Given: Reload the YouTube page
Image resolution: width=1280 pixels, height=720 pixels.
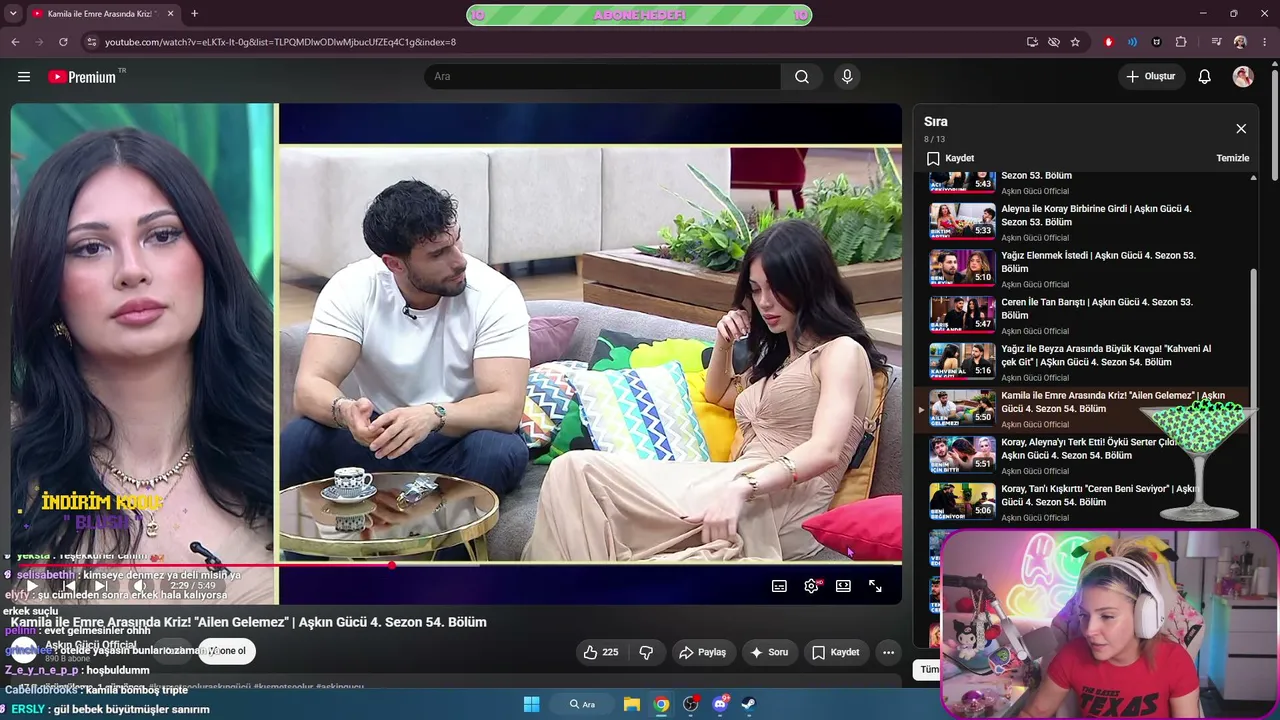Looking at the screenshot, I should click(x=63, y=42).
